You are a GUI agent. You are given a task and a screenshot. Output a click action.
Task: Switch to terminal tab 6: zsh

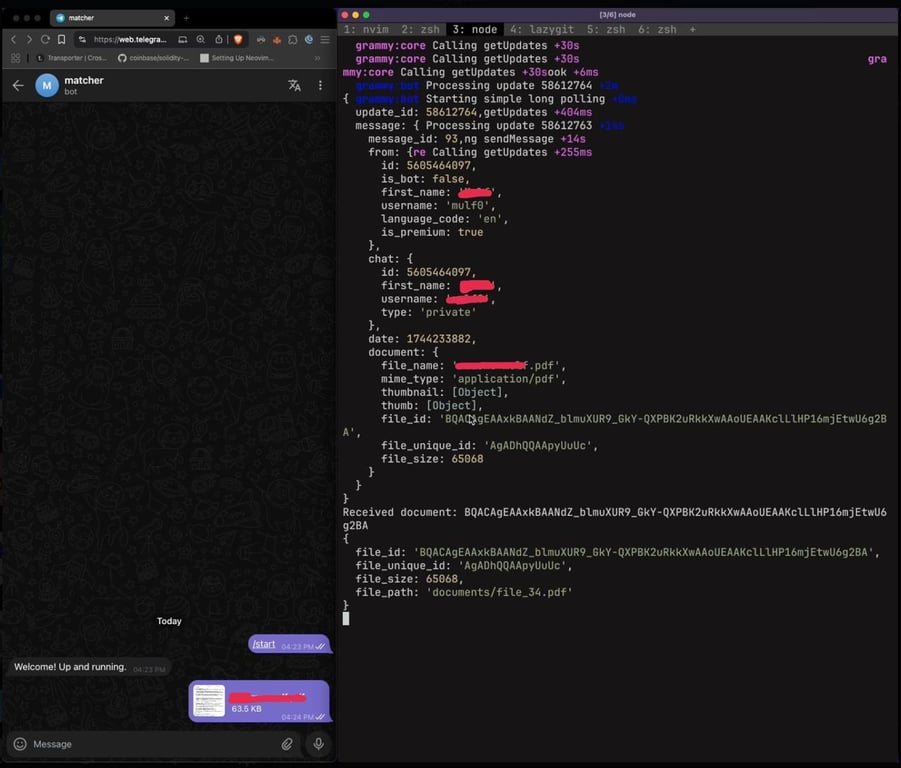click(x=657, y=29)
